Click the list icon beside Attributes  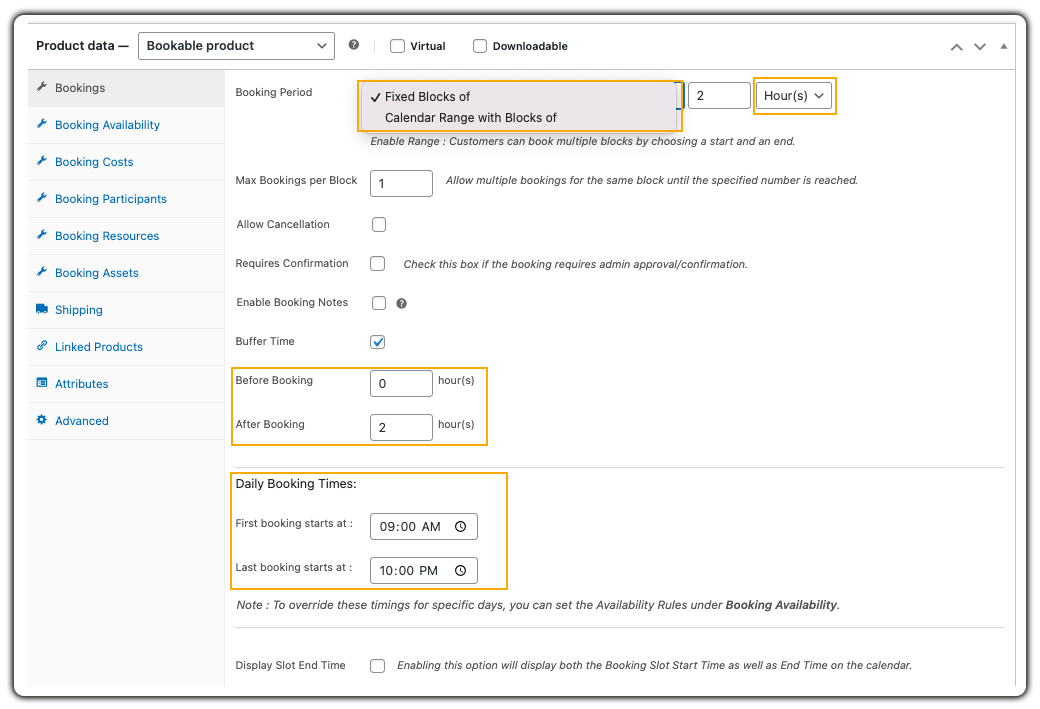click(x=42, y=383)
